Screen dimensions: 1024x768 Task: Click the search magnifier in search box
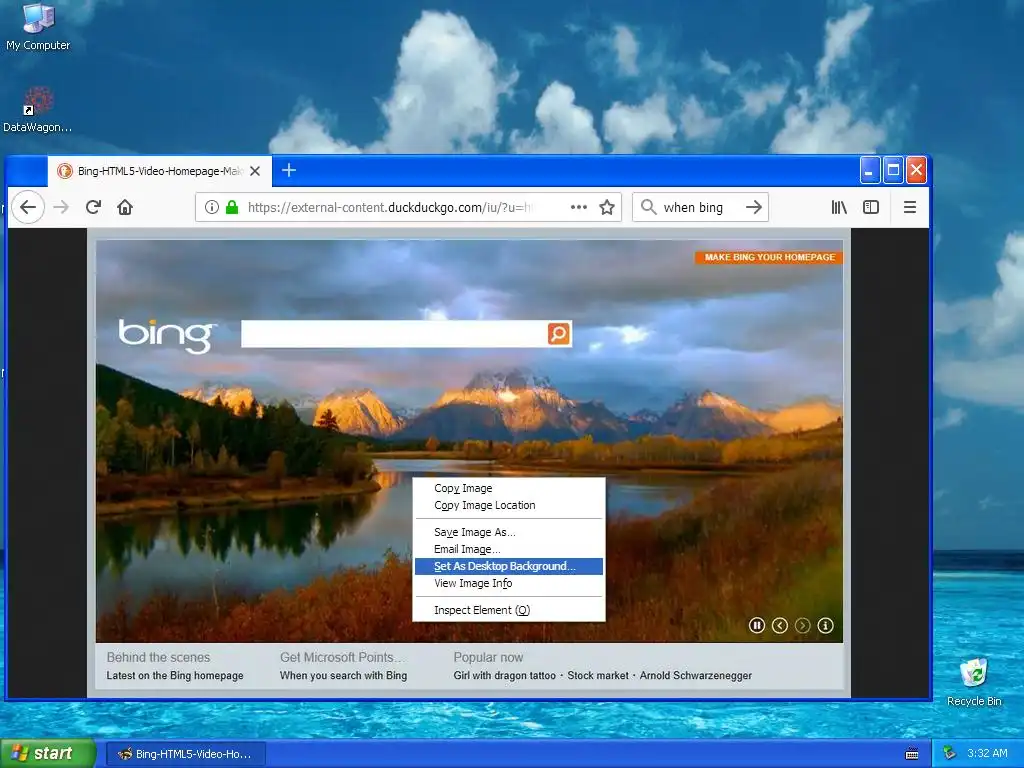(x=648, y=207)
